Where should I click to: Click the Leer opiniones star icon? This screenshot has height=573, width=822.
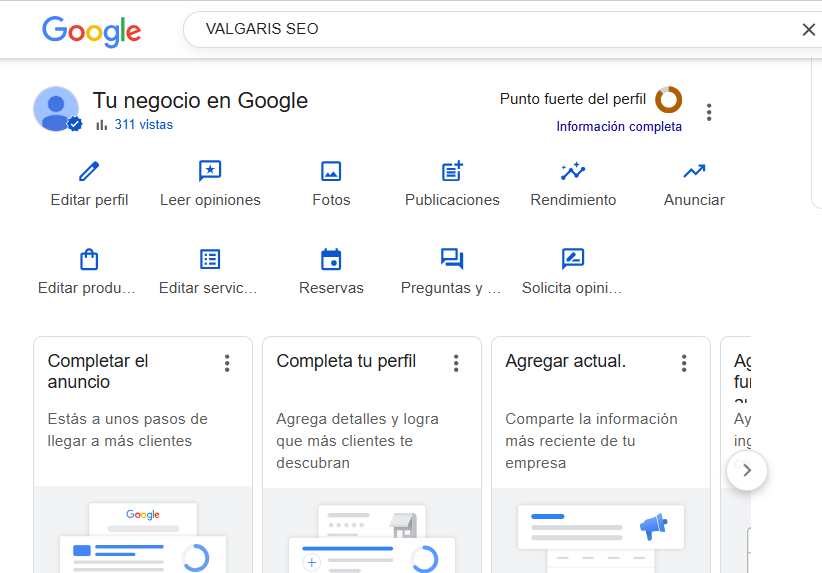click(x=210, y=171)
